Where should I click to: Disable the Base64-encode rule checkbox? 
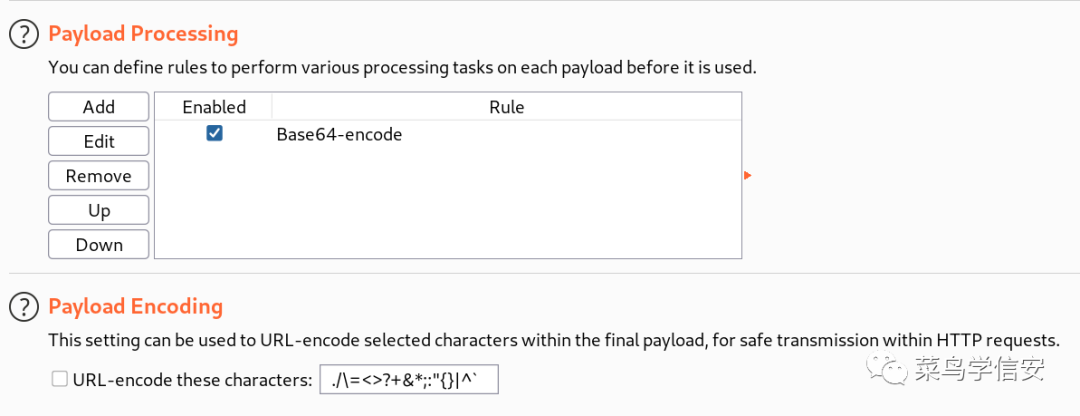(x=214, y=134)
